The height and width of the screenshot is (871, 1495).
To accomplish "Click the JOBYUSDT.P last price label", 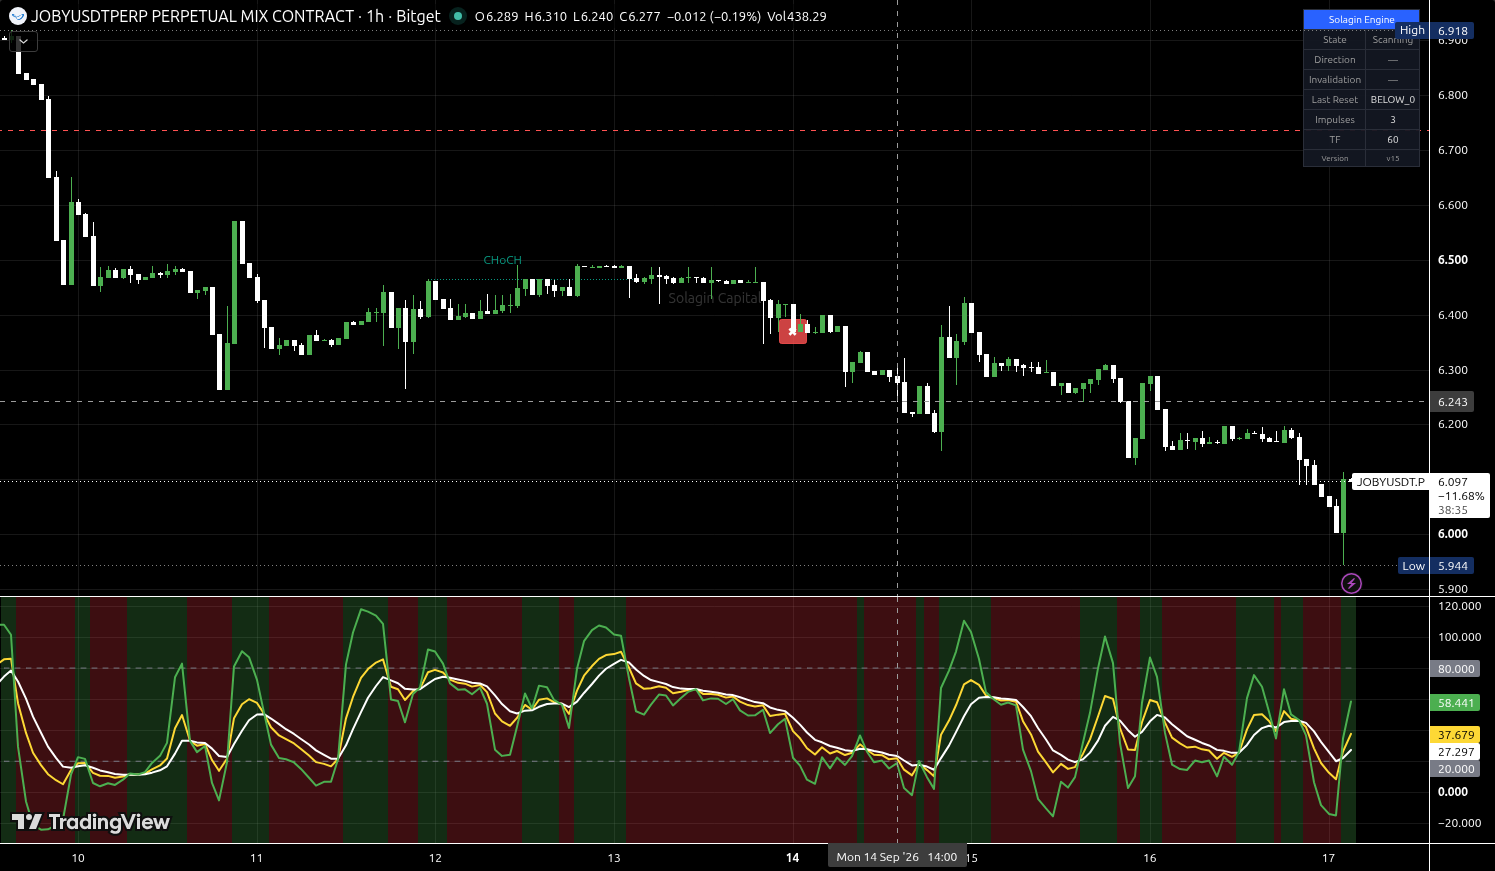I will [1390, 482].
